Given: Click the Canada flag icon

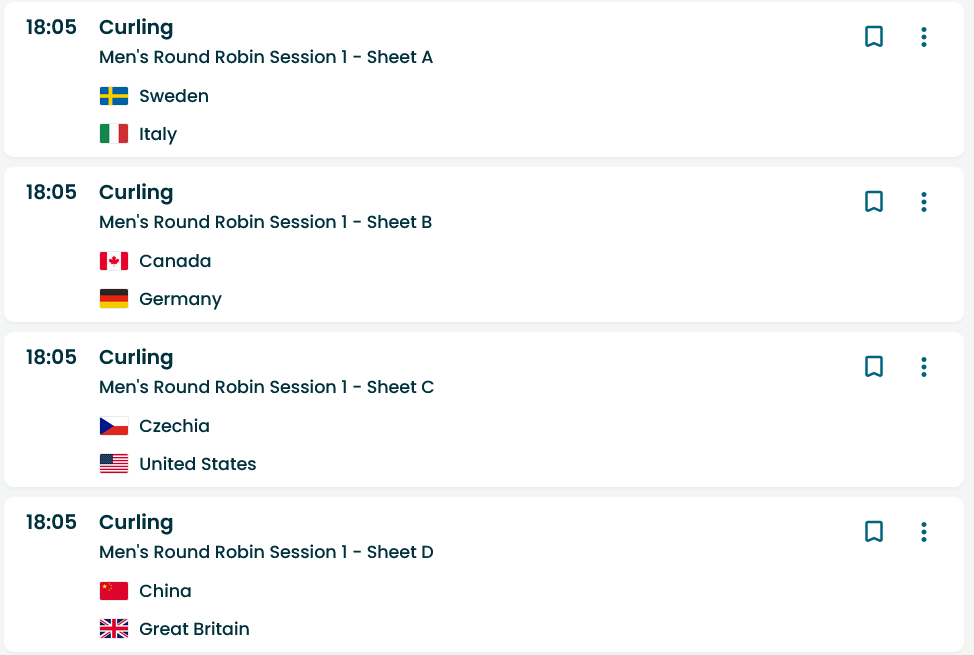Looking at the screenshot, I should (114, 261).
